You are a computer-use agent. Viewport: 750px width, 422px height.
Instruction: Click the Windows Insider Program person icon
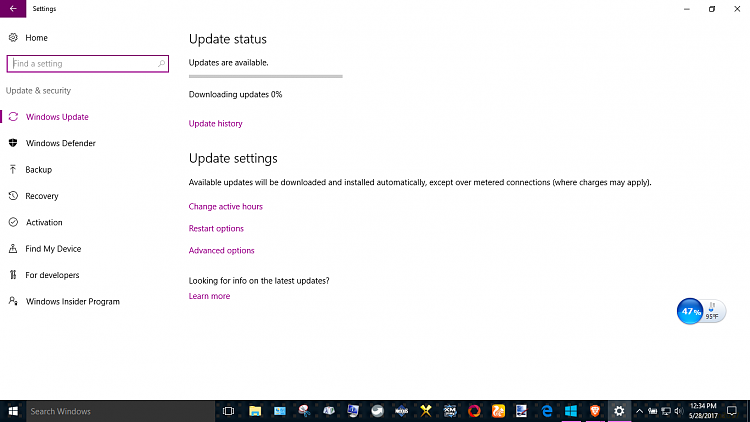13,301
